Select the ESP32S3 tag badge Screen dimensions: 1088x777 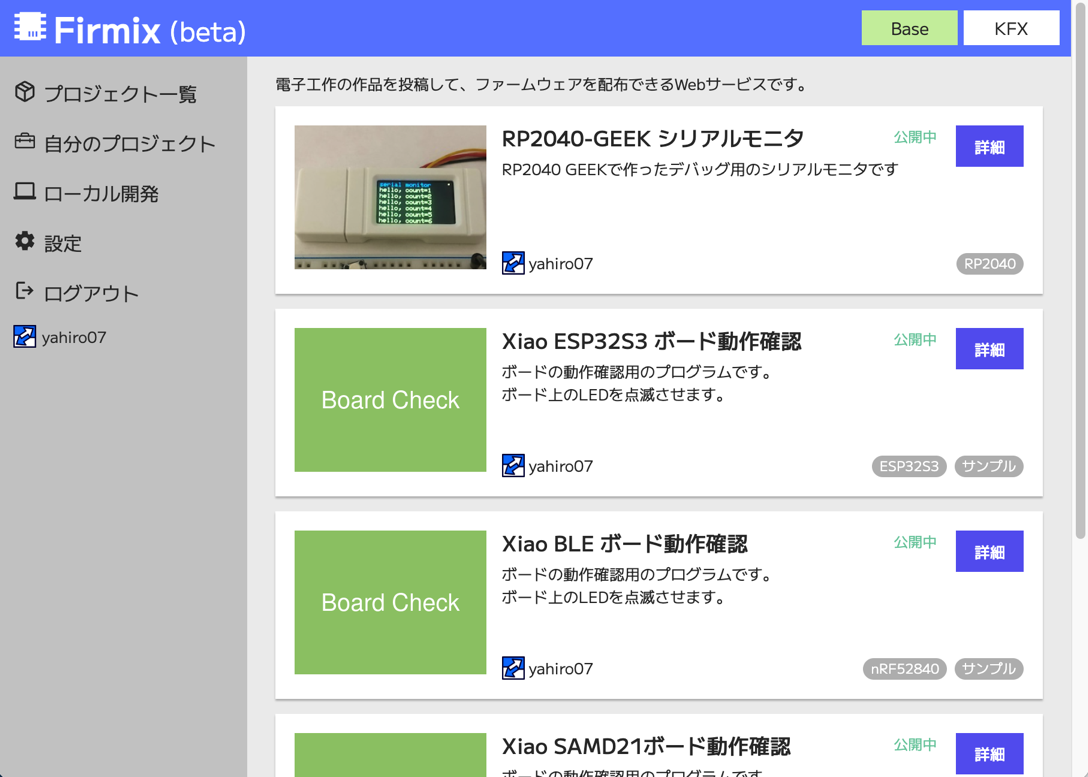pyautogui.click(x=909, y=466)
